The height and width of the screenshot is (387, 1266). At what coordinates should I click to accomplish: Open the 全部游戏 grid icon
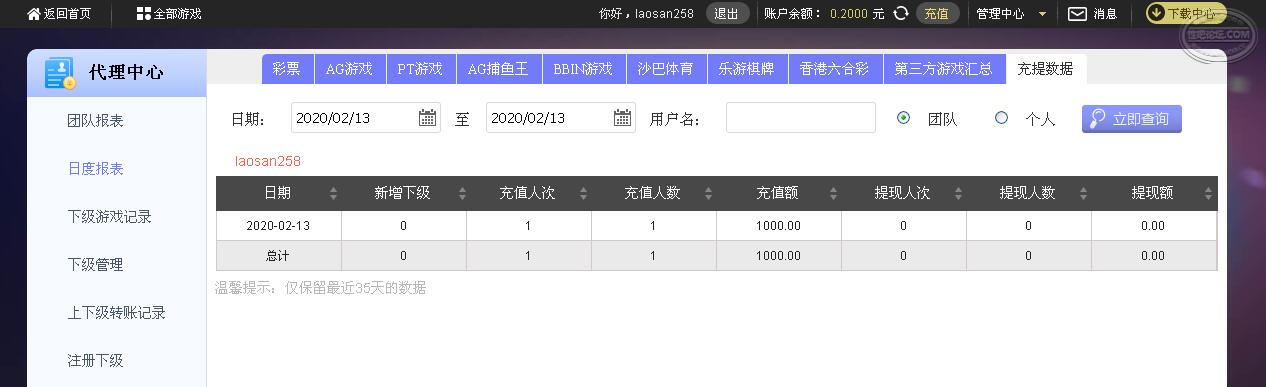(x=143, y=14)
